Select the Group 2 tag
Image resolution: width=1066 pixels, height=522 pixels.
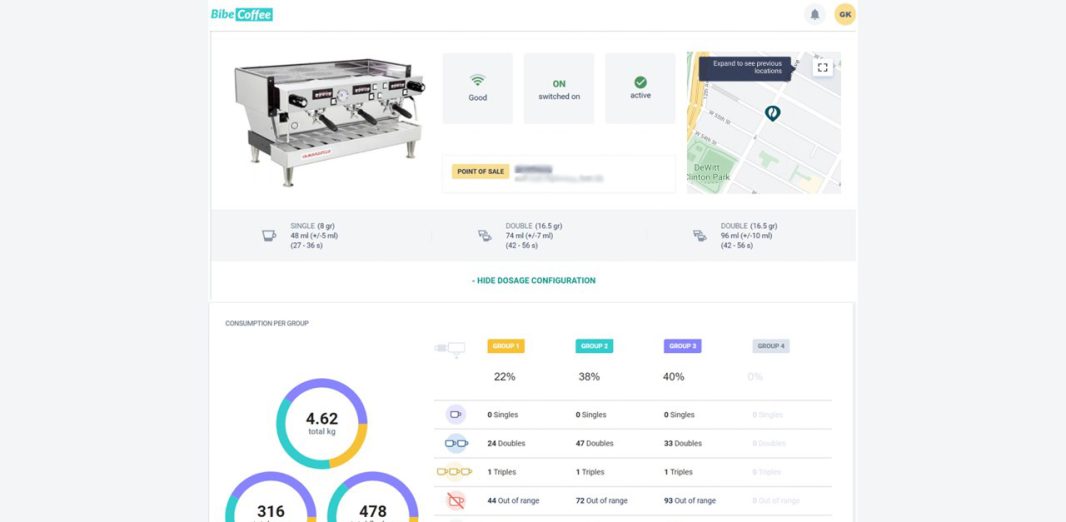pos(594,346)
